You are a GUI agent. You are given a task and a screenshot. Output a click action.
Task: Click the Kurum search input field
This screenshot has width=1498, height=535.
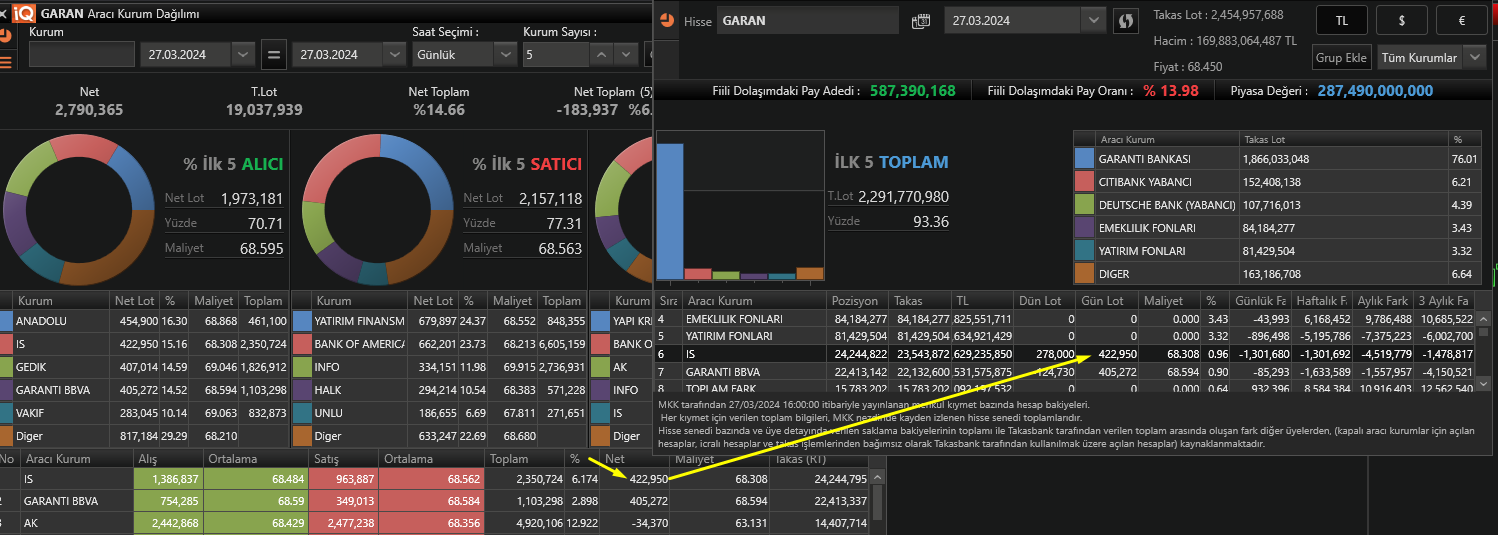click(81, 55)
